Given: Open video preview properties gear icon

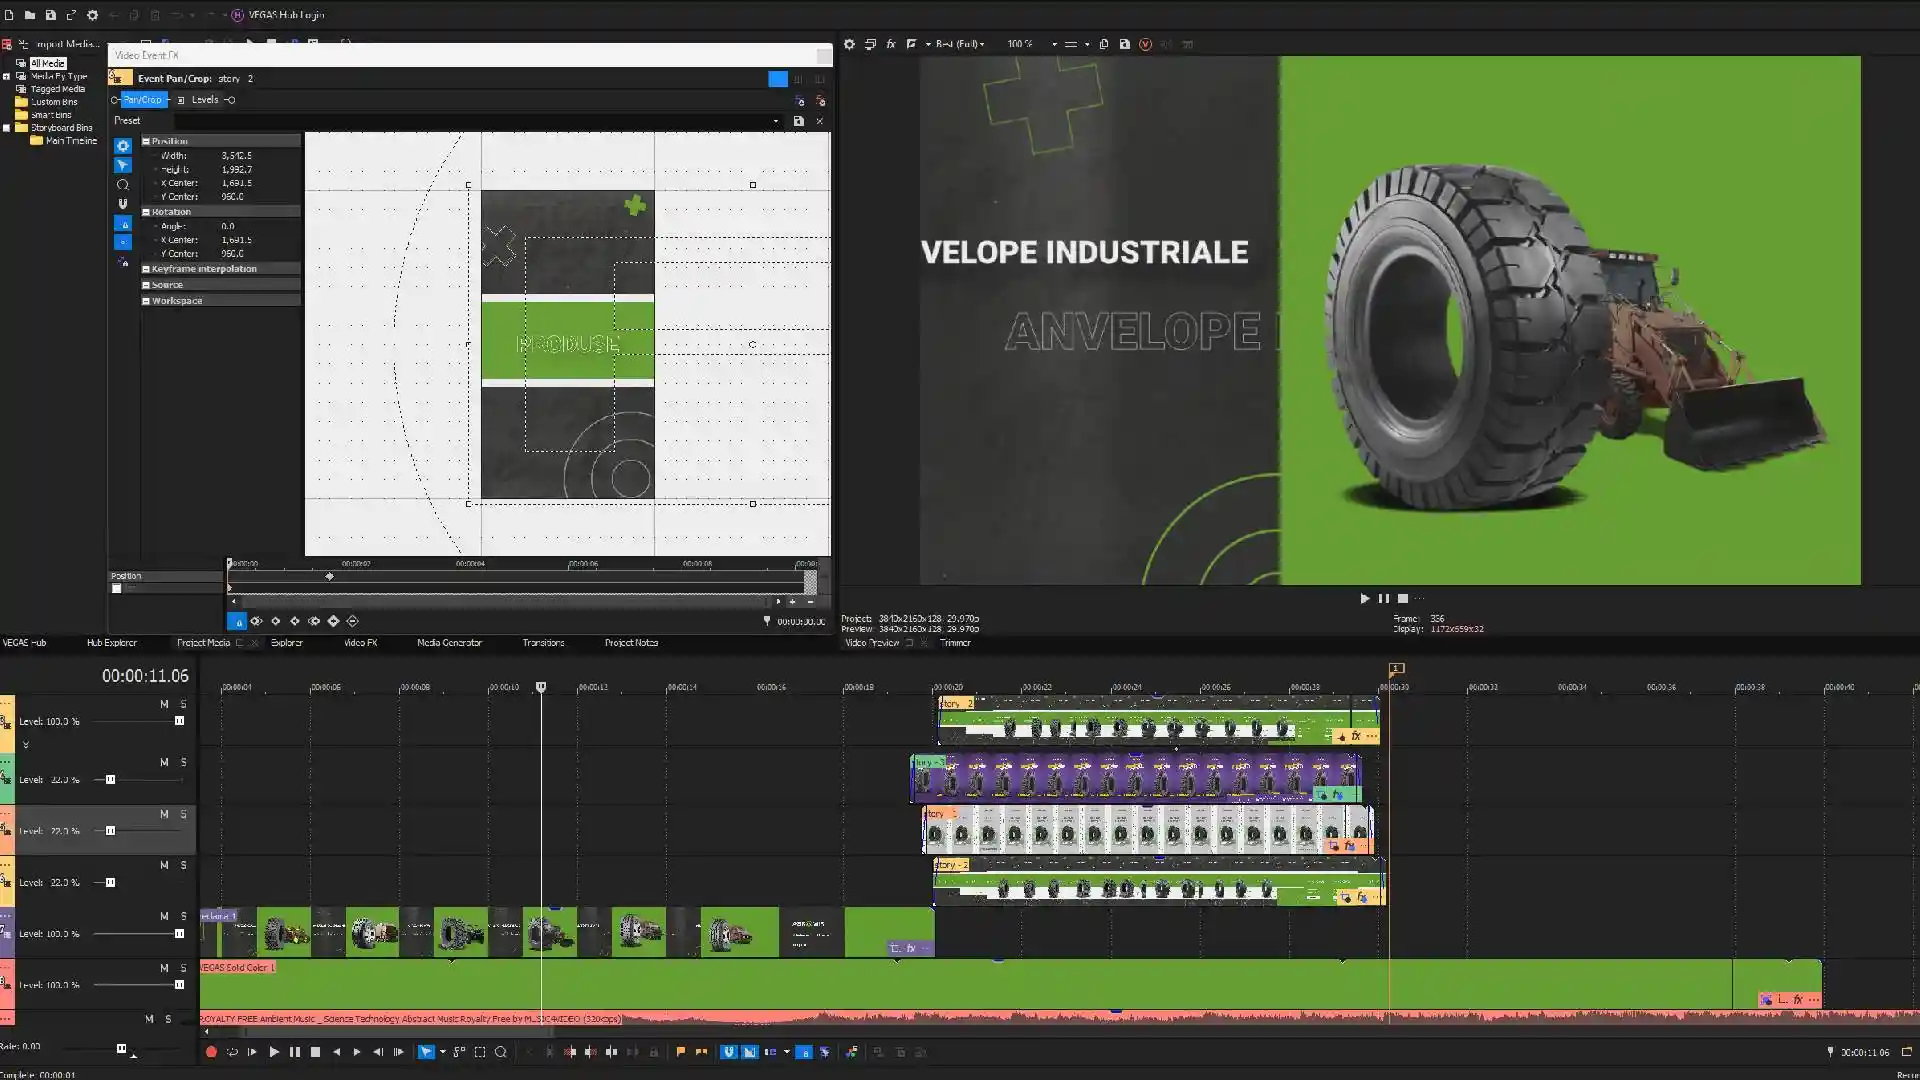Looking at the screenshot, I should tap(849, 44).
